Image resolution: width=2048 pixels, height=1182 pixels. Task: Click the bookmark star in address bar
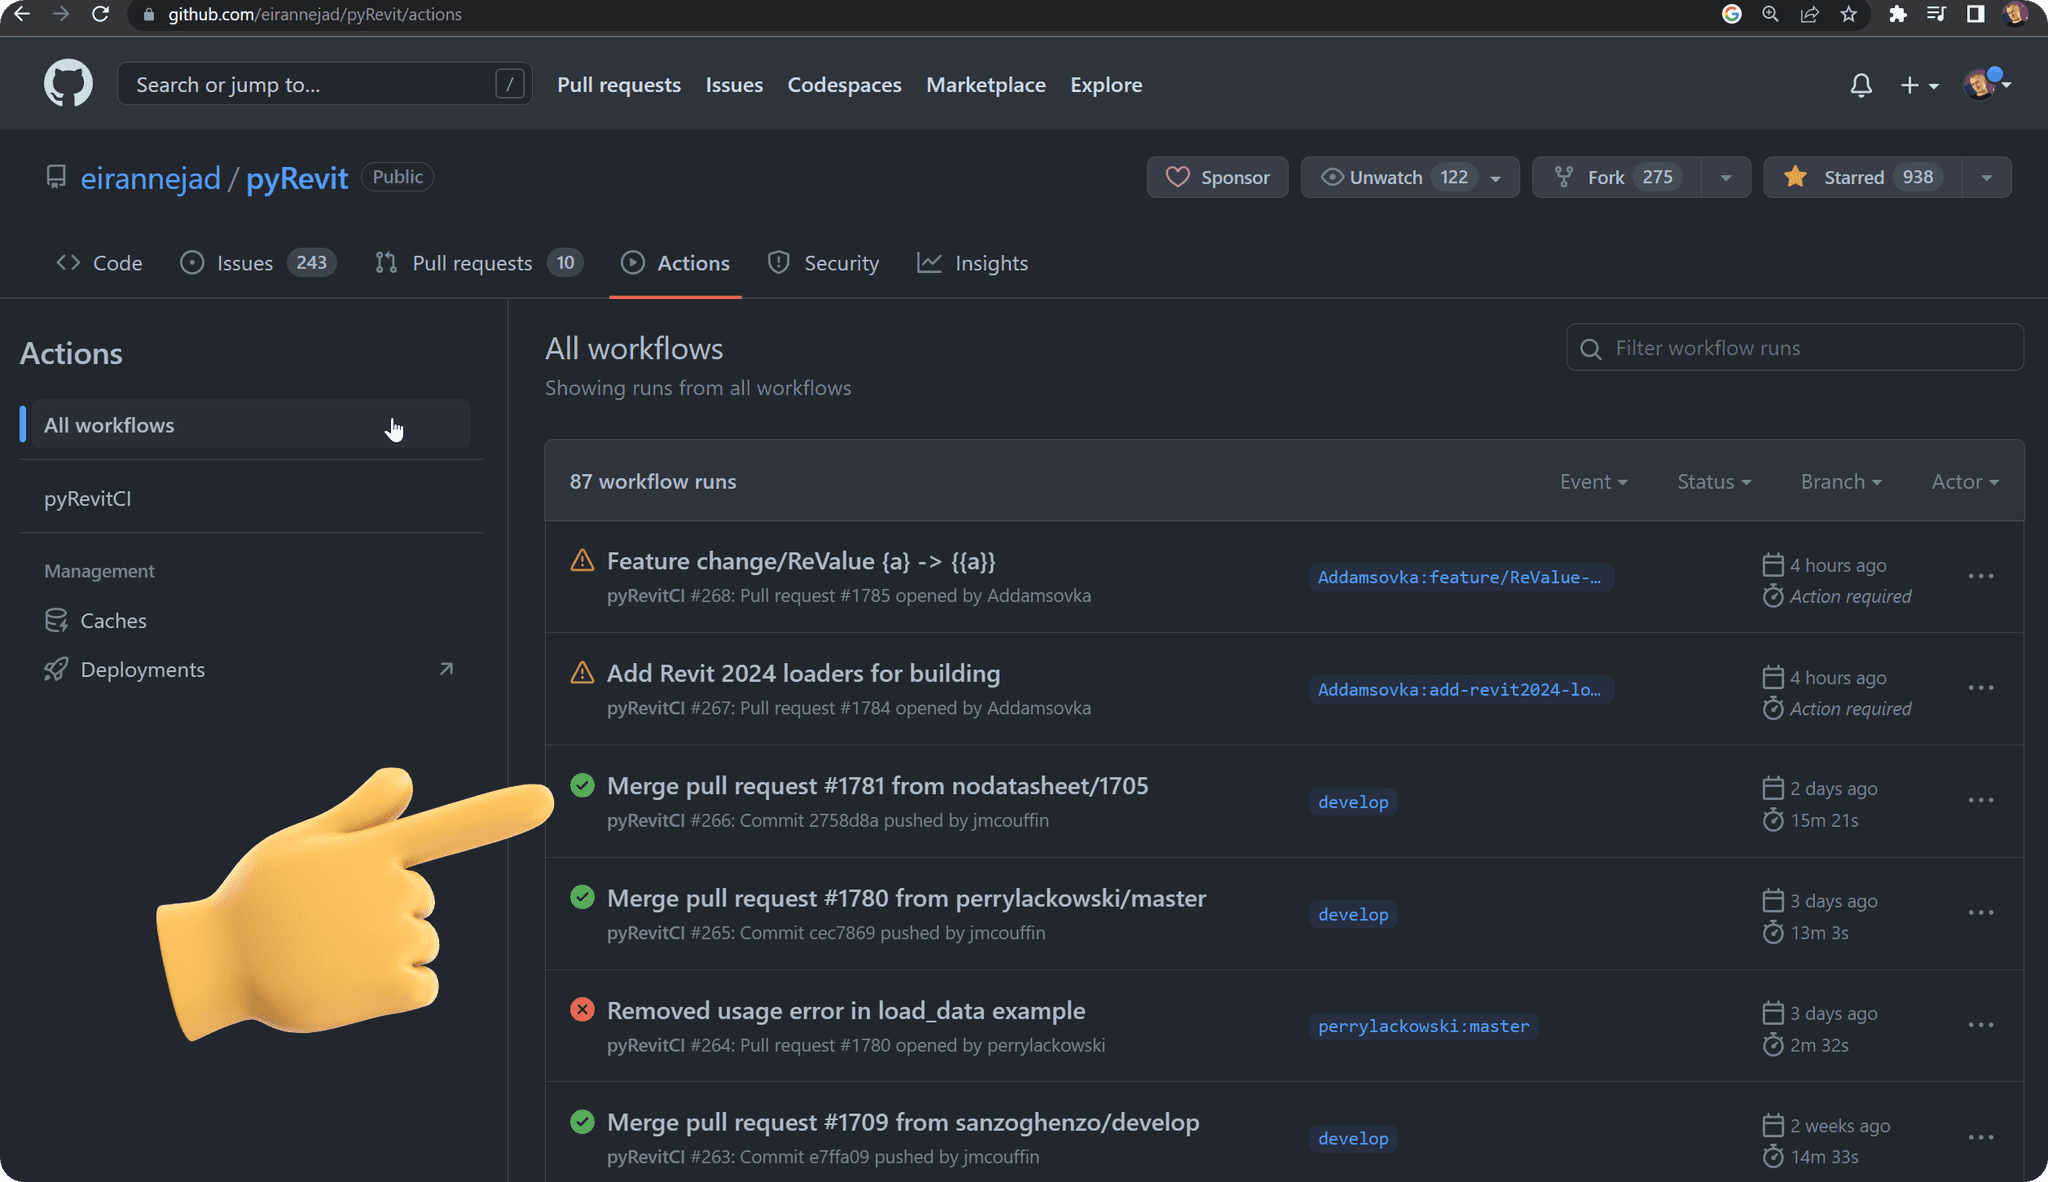click(1849, 14)
